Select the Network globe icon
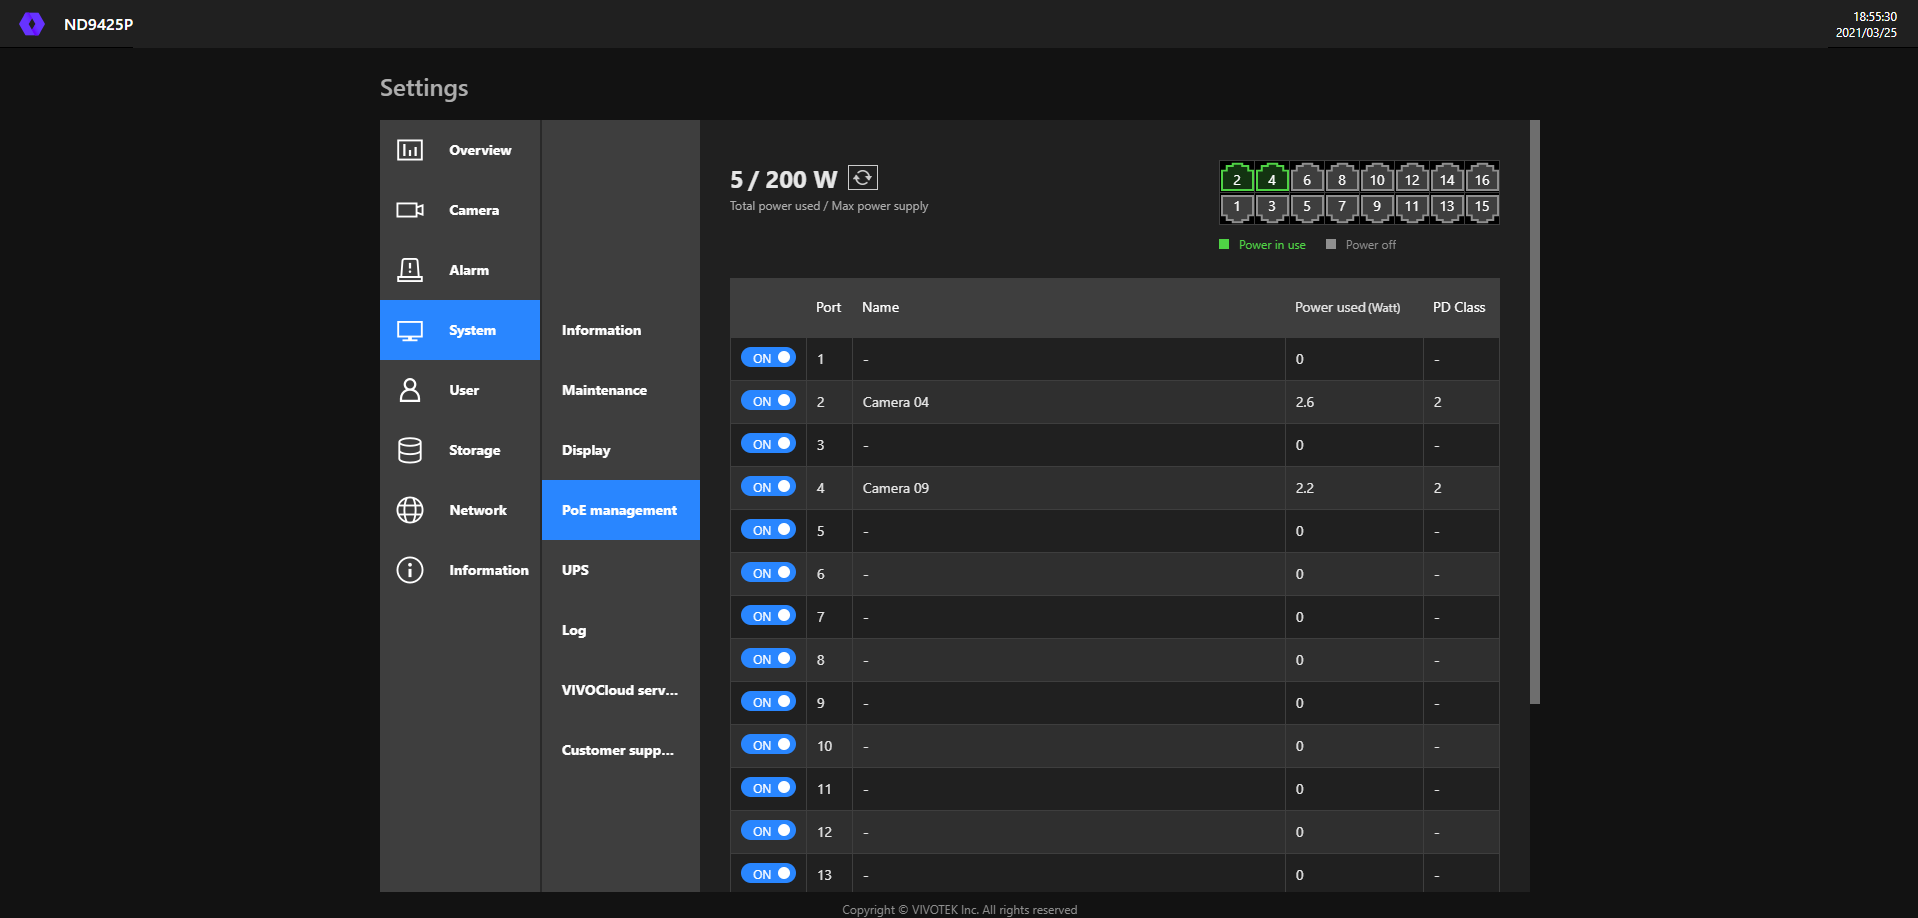Image resolution: width=1918 pixels, height=918 pixels. pyautogui.click(x=410, y=510)
